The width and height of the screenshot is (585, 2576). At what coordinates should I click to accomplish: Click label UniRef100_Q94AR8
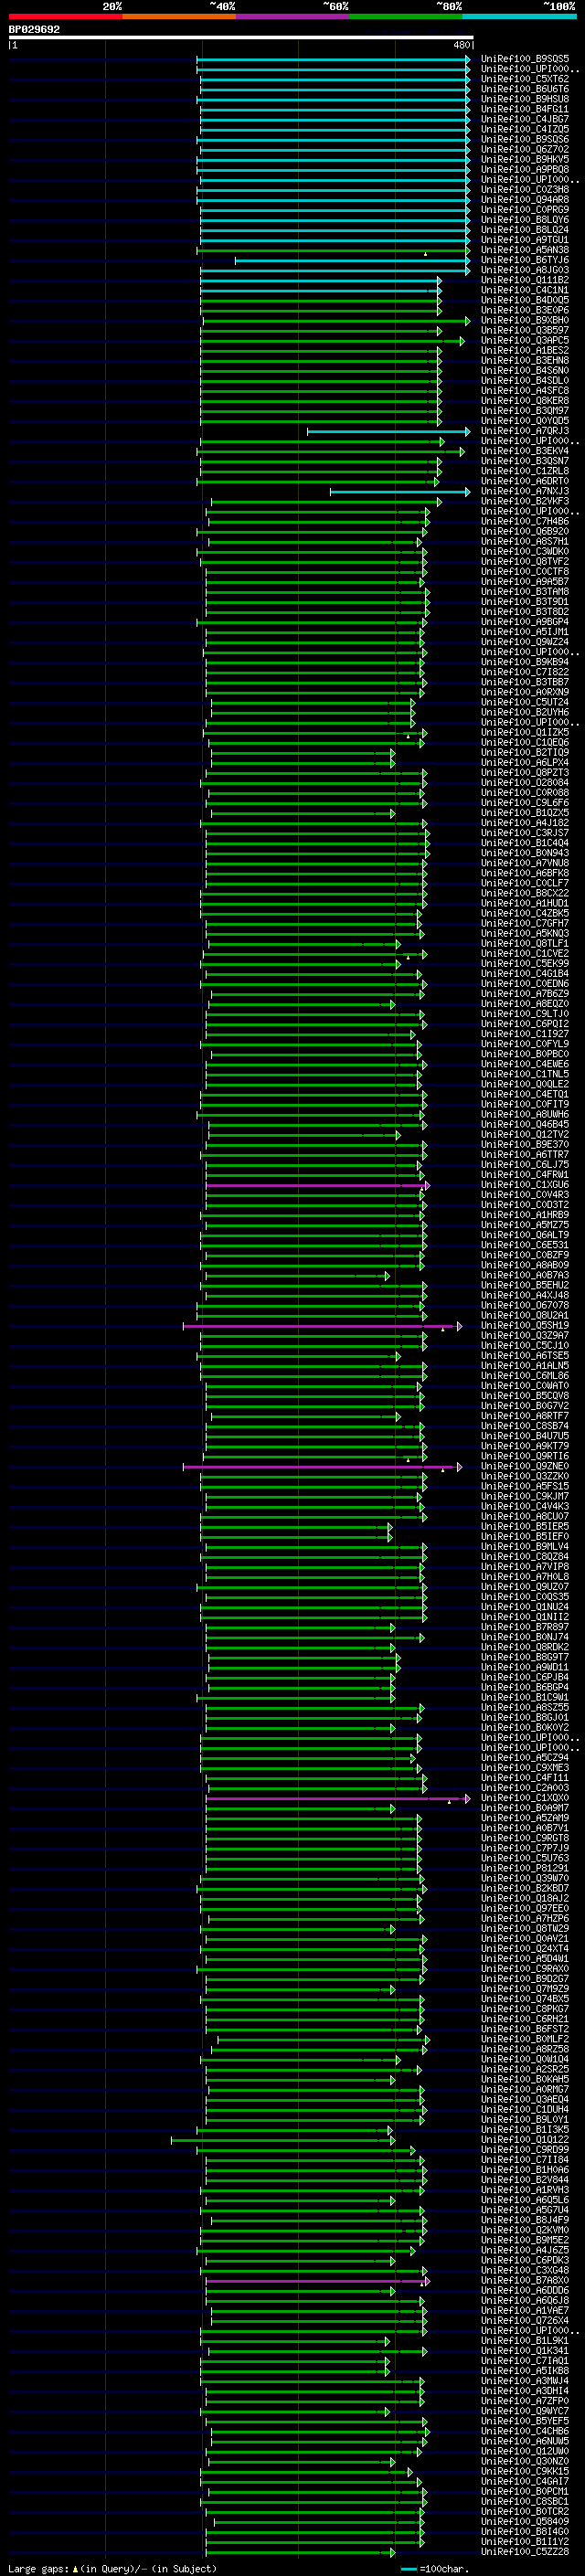click(x=525, y=200)
